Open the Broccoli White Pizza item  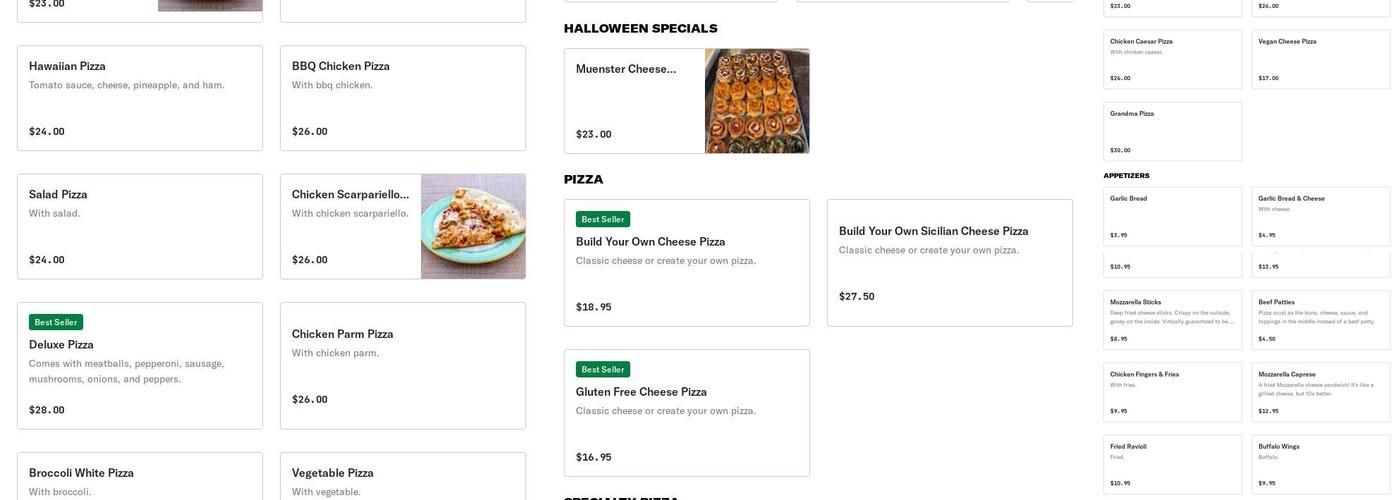click(x=140, y=477)
